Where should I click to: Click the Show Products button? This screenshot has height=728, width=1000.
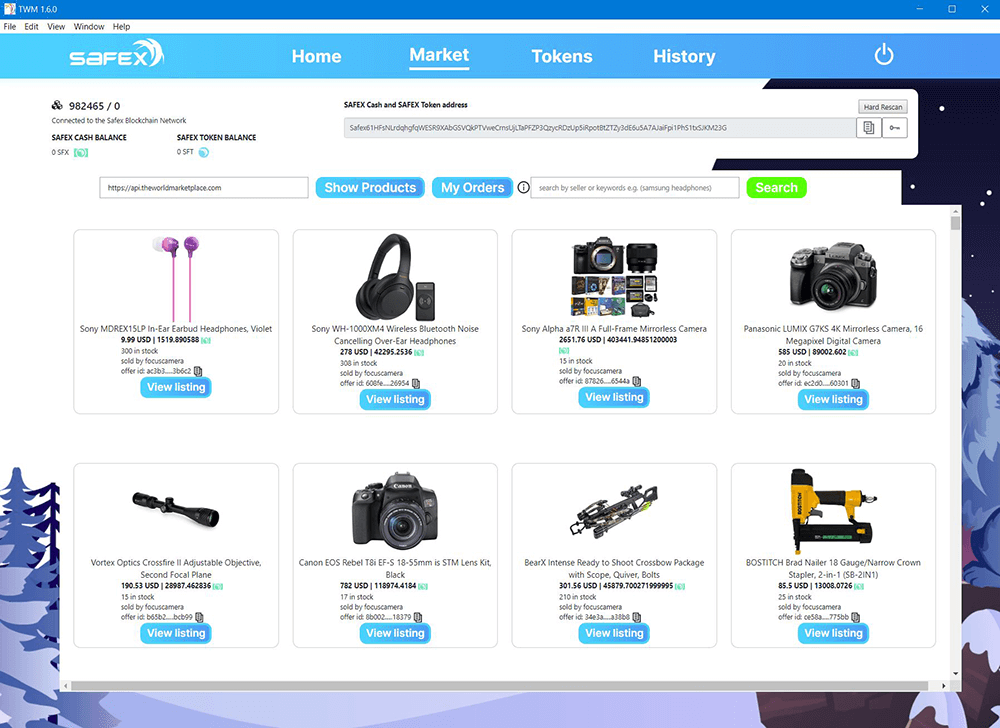click(370, 187)
